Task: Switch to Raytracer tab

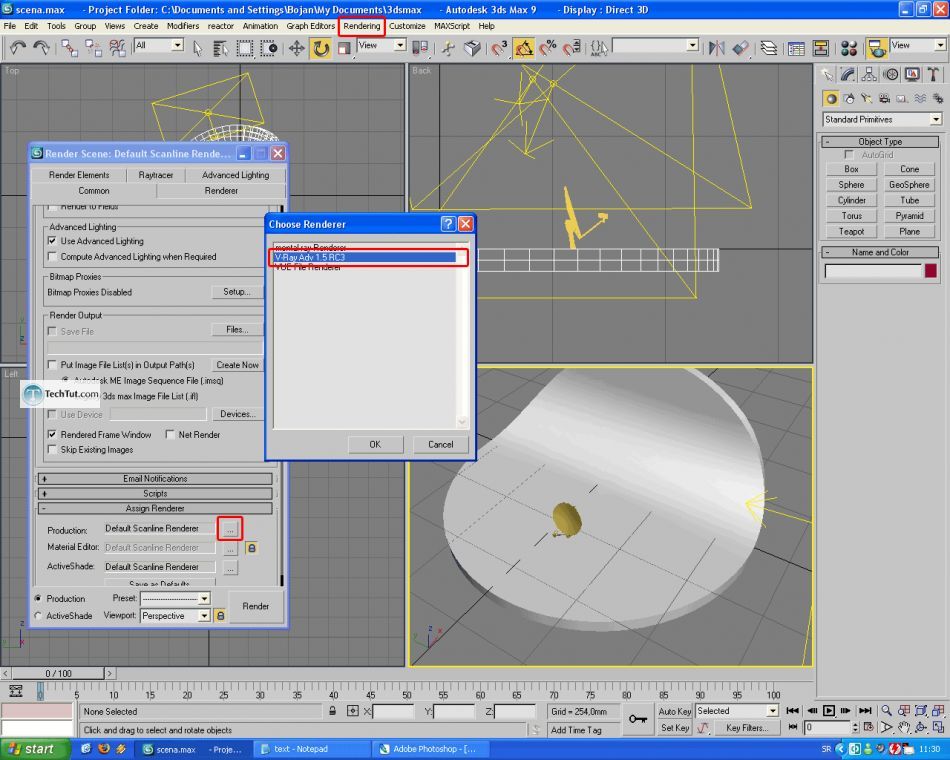Action: [x=156, y=175]
